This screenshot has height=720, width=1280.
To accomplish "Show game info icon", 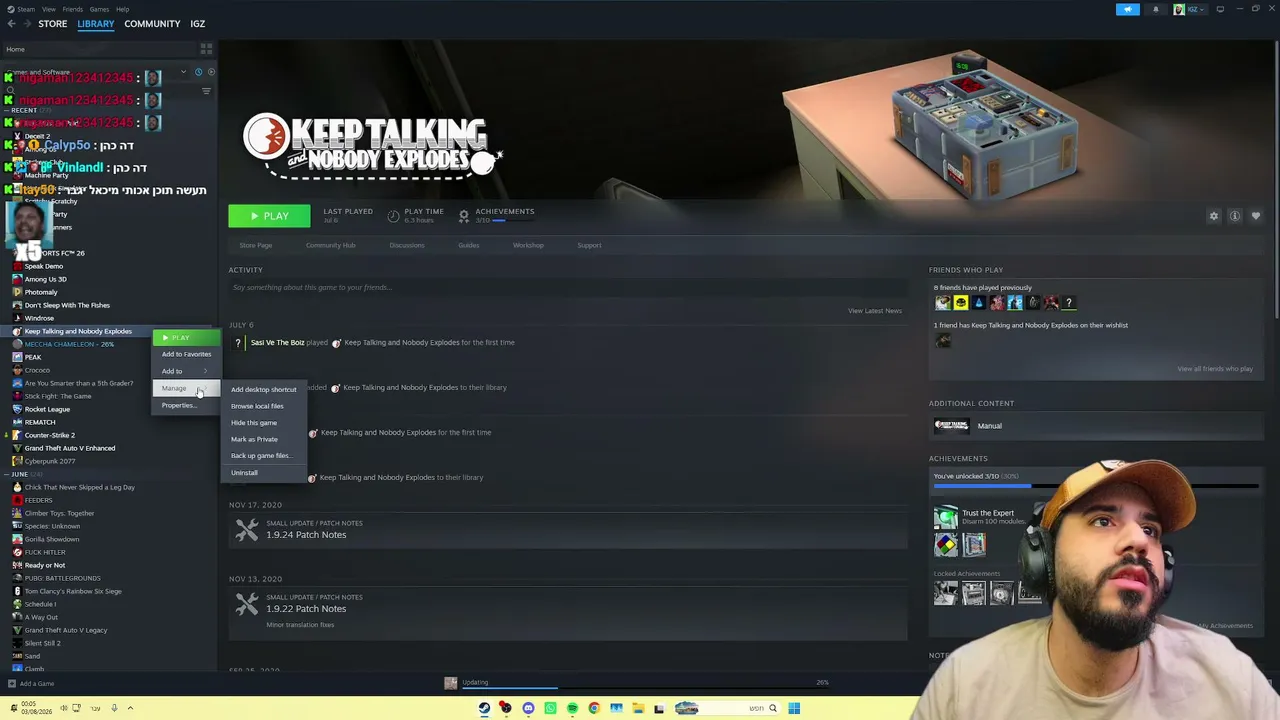I will [x=1235, y=216].
